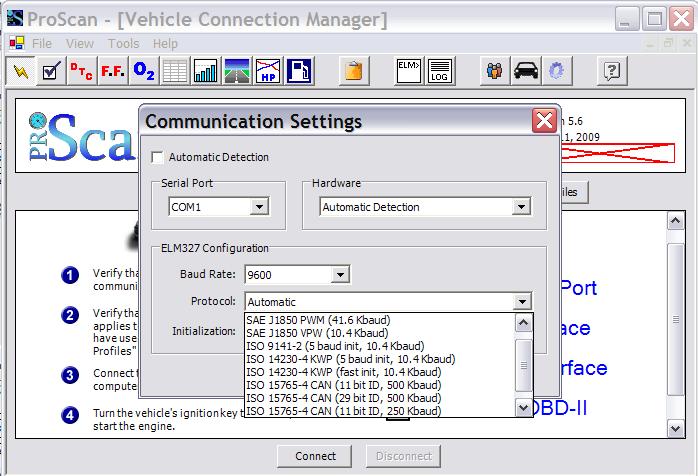
Task: Open the HP horsepower chart icon
Action: pyautogui.click(x=268, y=71)
